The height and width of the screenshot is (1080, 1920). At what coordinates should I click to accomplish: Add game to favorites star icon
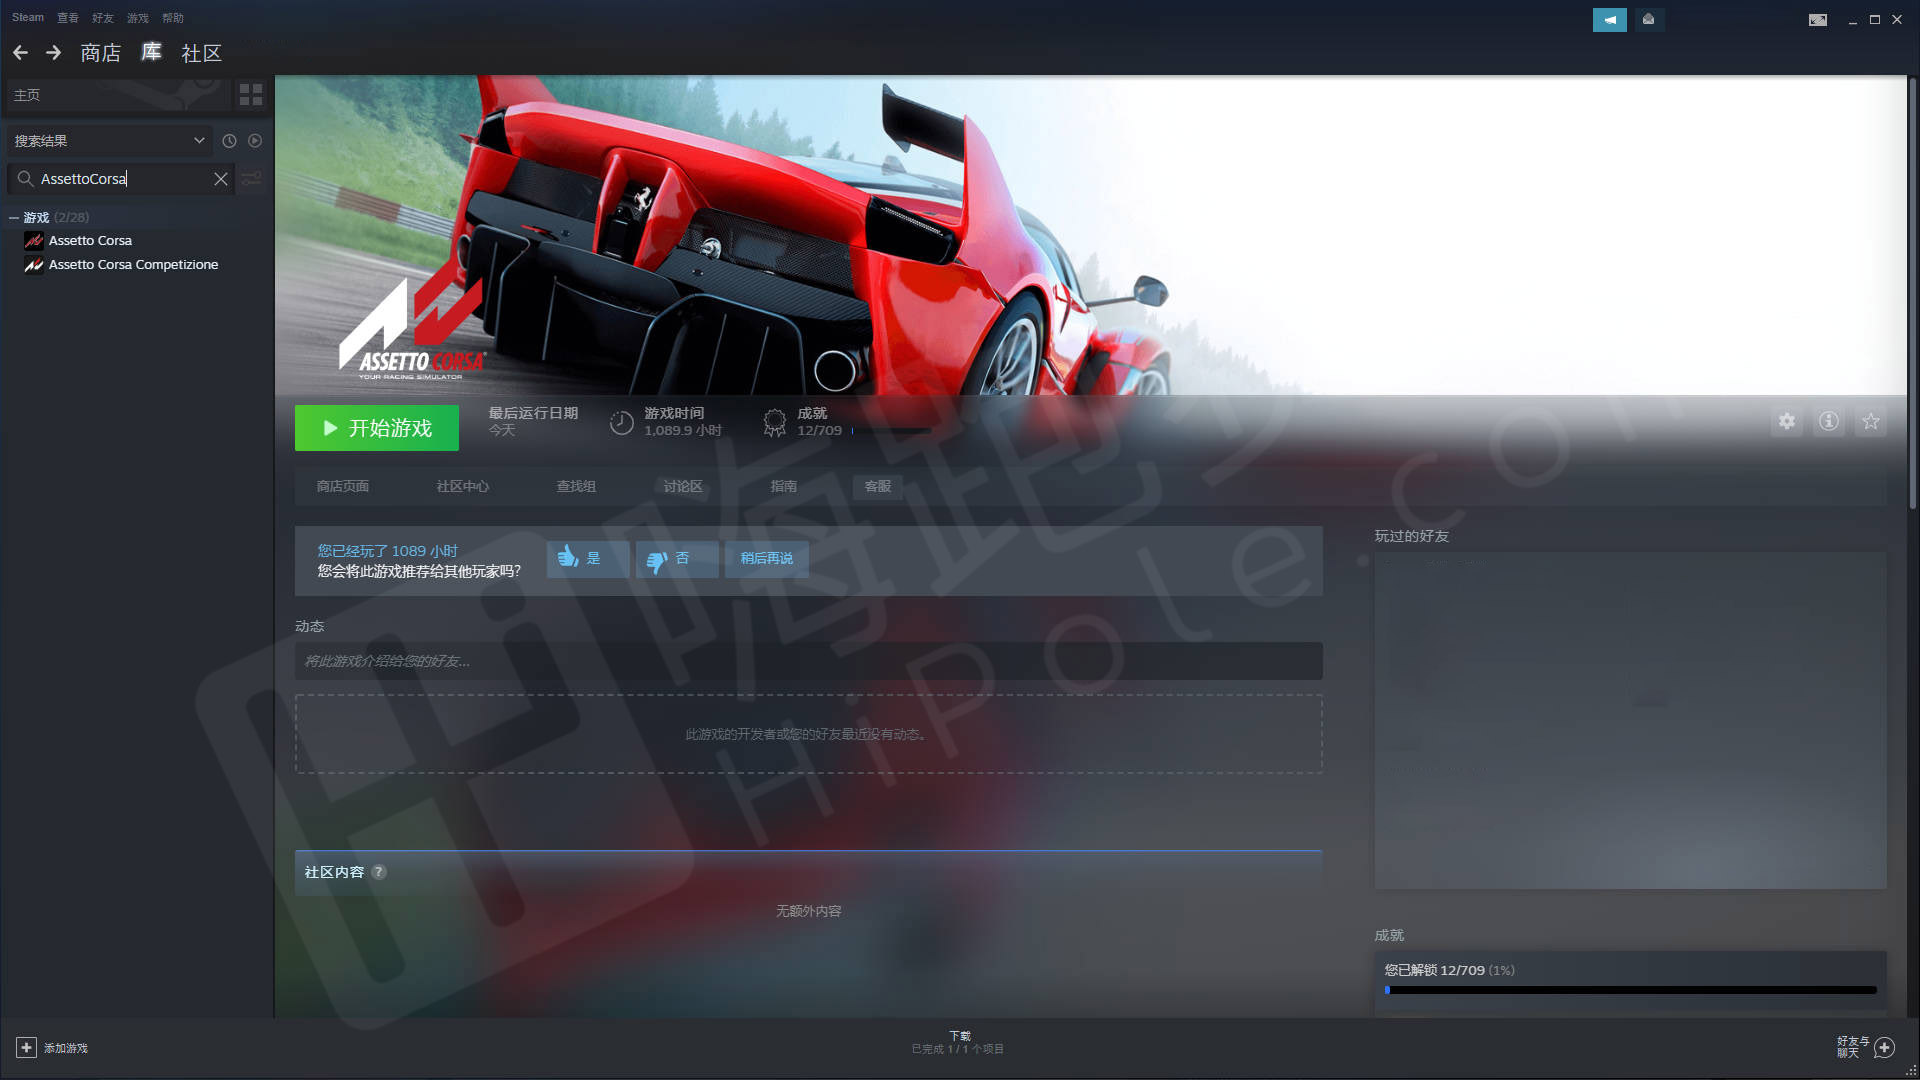(x=1870, y=422)
